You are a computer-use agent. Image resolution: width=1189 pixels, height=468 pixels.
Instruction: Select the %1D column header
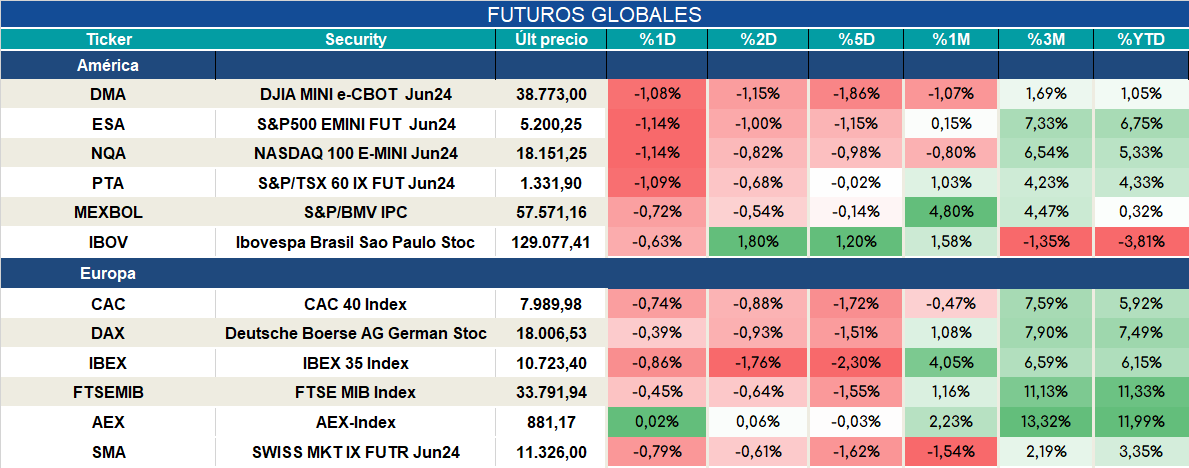point(657,40)
